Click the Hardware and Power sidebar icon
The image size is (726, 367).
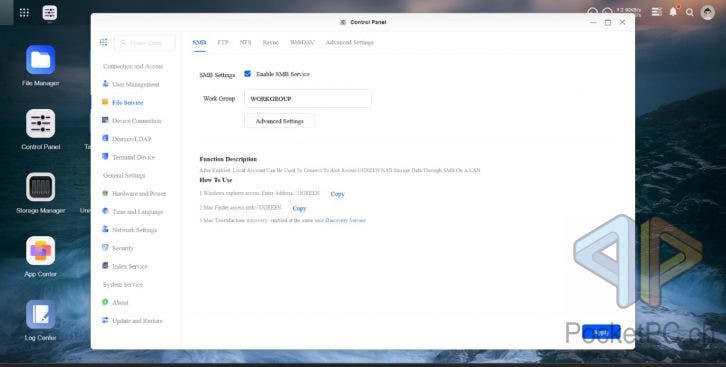click(x=105, y=193)
